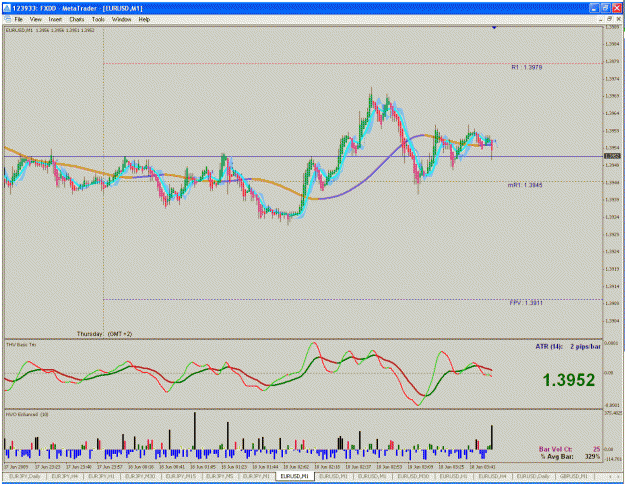Open the Charts menu
The height and width of the screenshot is (484, 625).
click(77, 19)
